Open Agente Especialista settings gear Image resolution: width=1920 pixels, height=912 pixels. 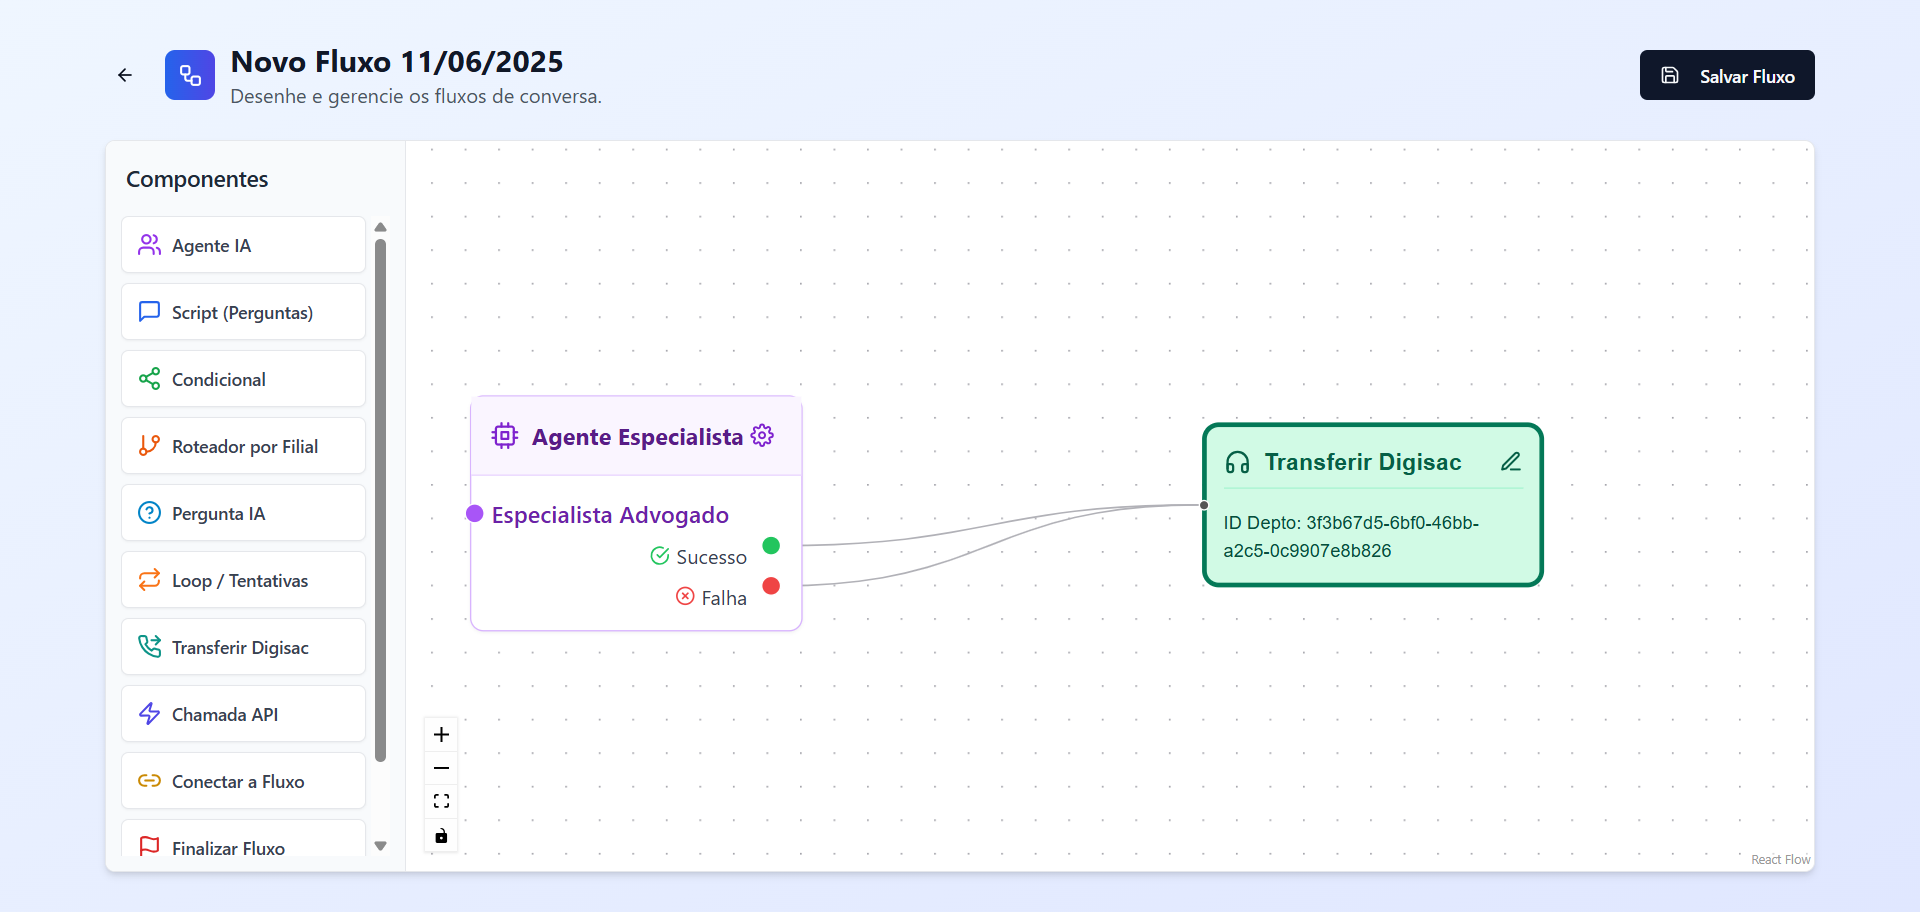pyautogui.click(x=762, y=436)
